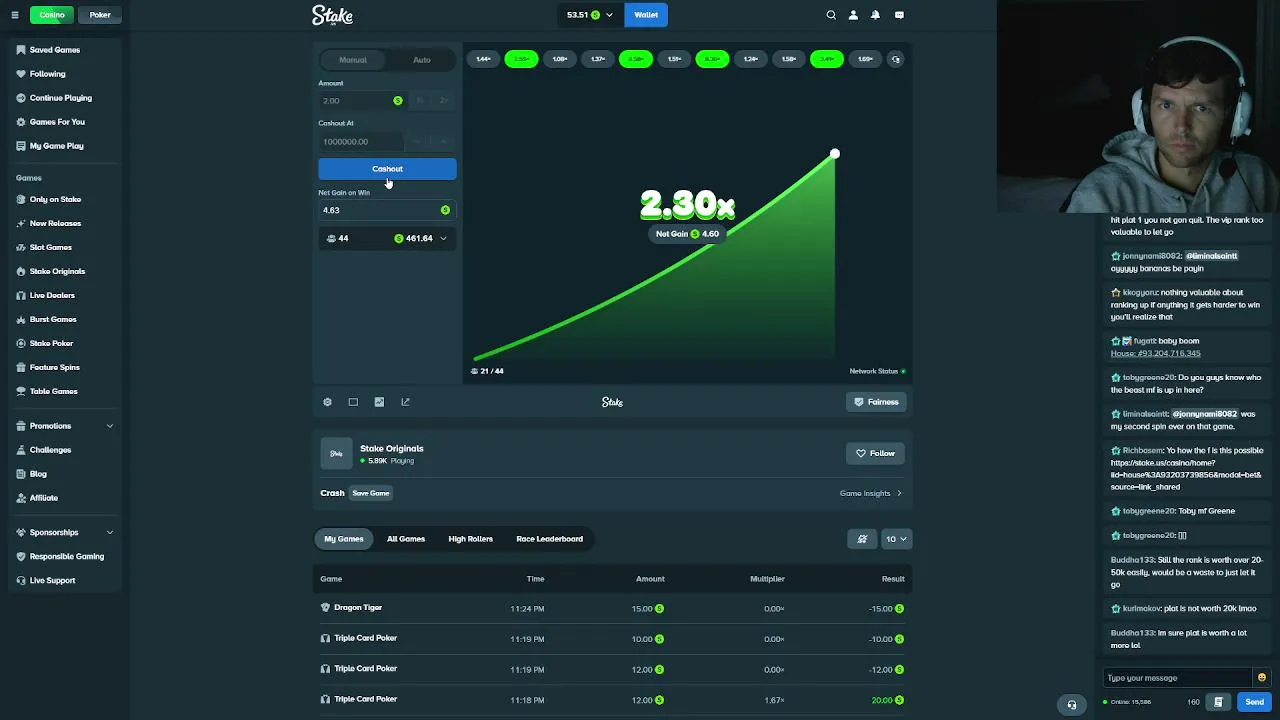Open chat rules document icon

[1218, 702]
